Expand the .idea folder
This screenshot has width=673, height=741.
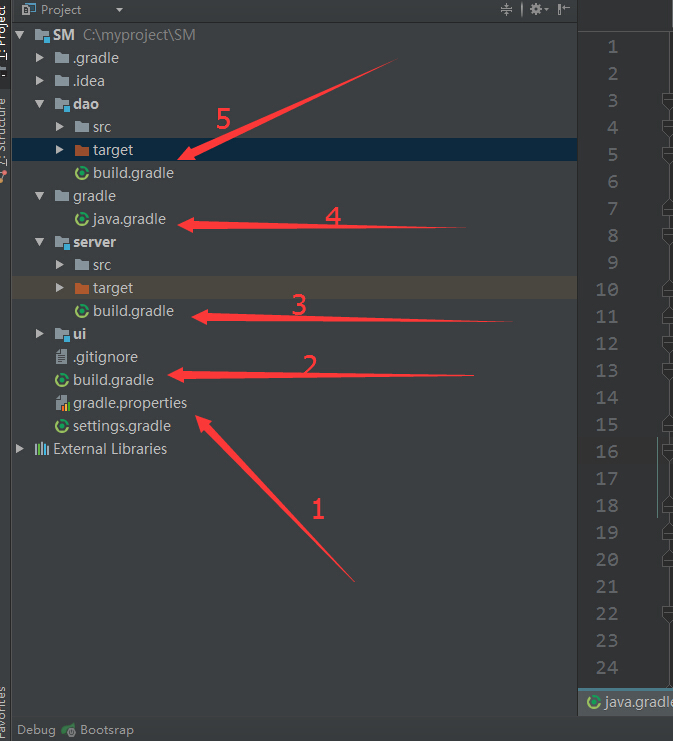coord(40,81)
